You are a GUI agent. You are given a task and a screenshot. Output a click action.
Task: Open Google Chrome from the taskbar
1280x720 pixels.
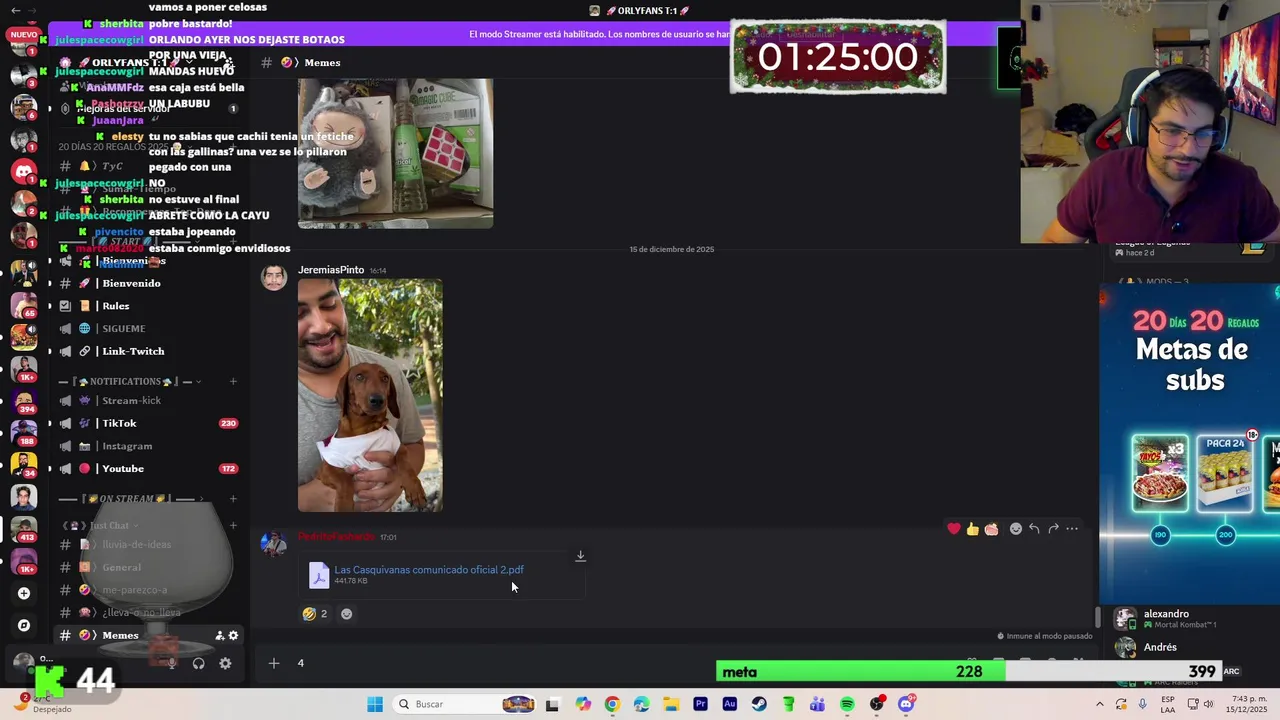point(612,704)
